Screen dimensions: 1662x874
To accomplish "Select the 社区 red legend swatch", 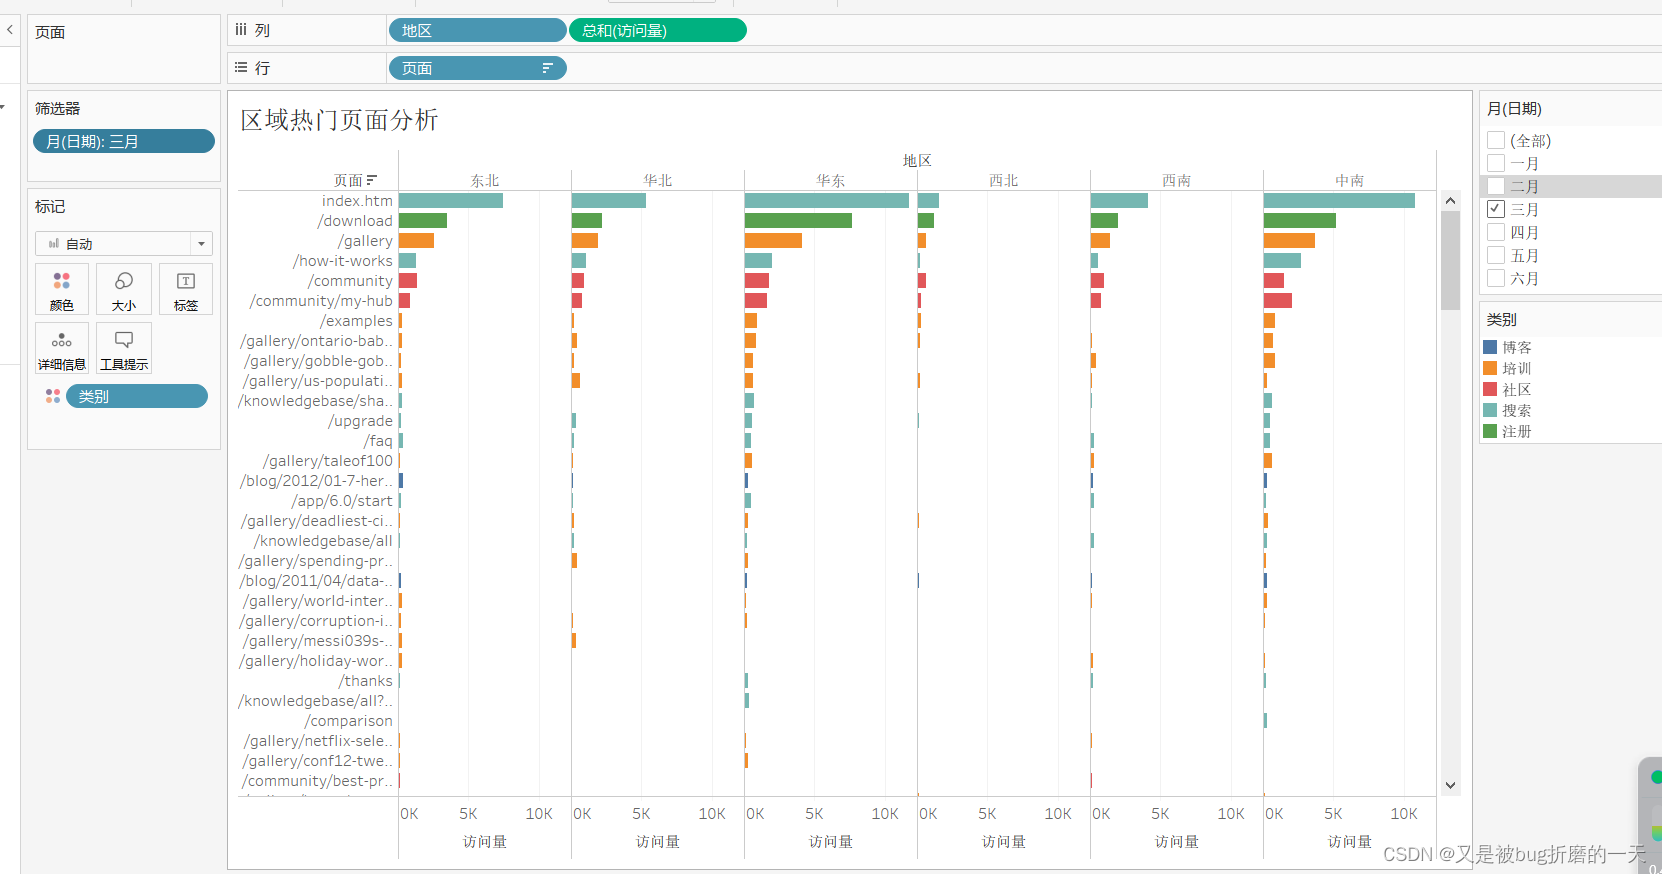I will [1490, 389].
